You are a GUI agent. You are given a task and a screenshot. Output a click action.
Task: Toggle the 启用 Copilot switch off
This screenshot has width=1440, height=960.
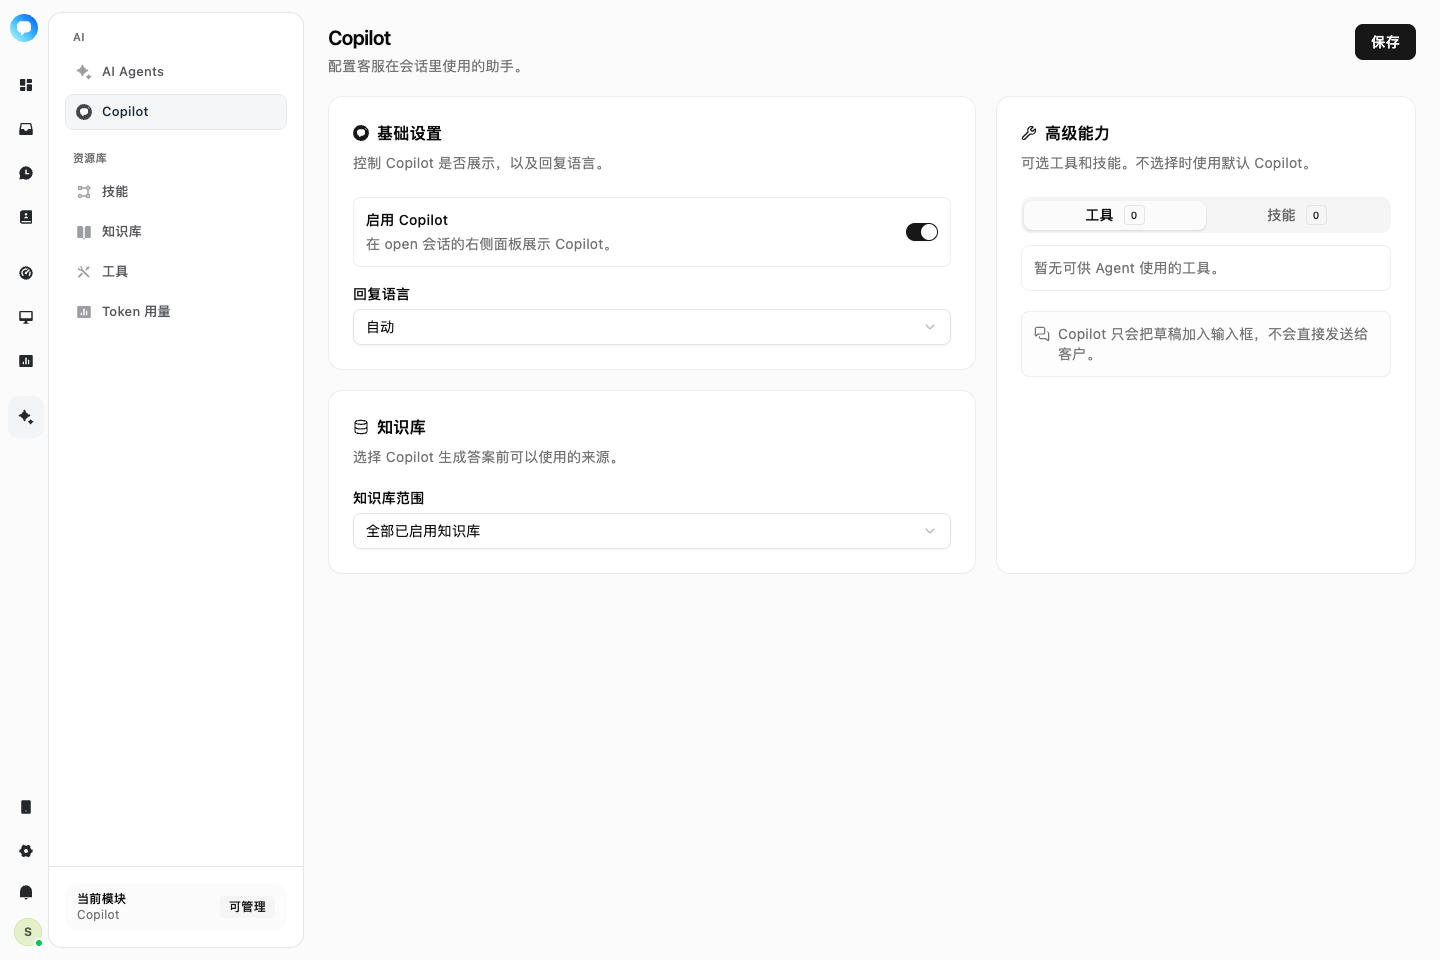pos(922,232)
